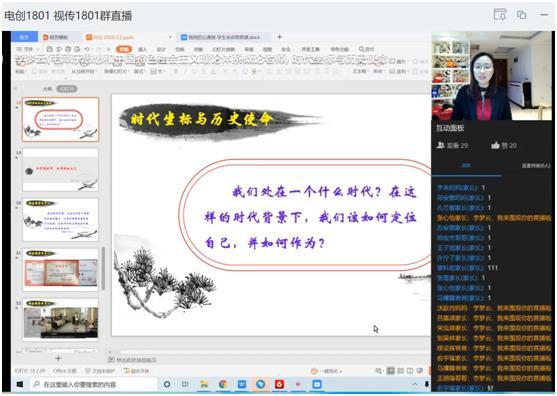Image resolution: width=557 pixels, height=396 pixels.
Task: Click the slide thumbnail panel vertical scrollbar
Action: click(x=103, y=268)
